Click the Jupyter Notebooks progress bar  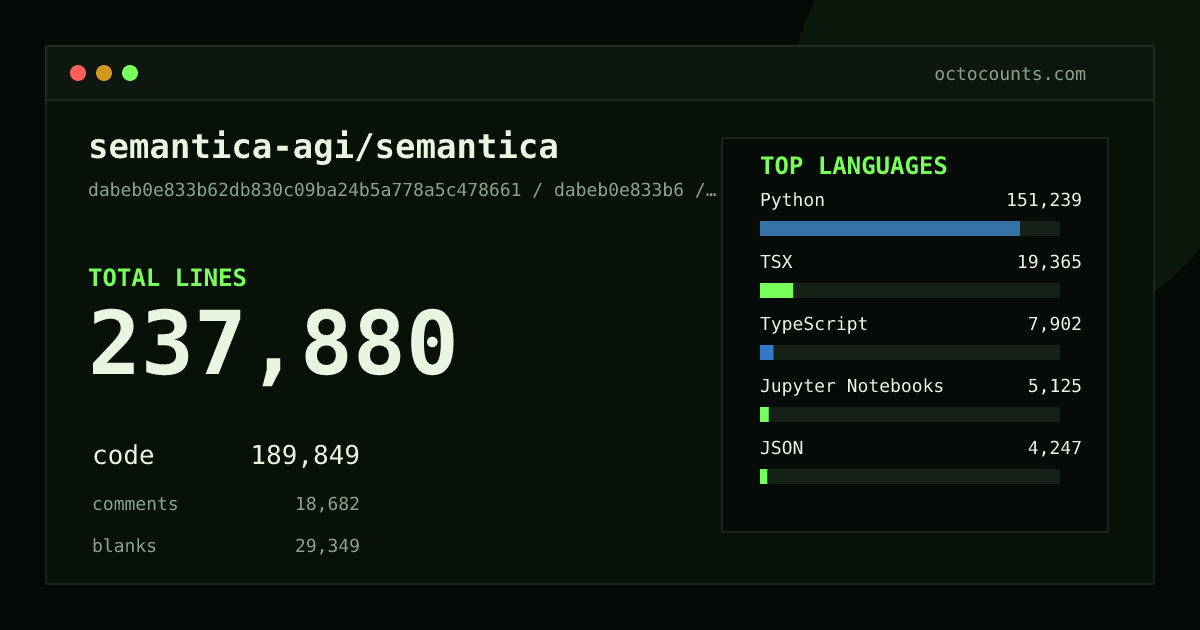(910, 414)
